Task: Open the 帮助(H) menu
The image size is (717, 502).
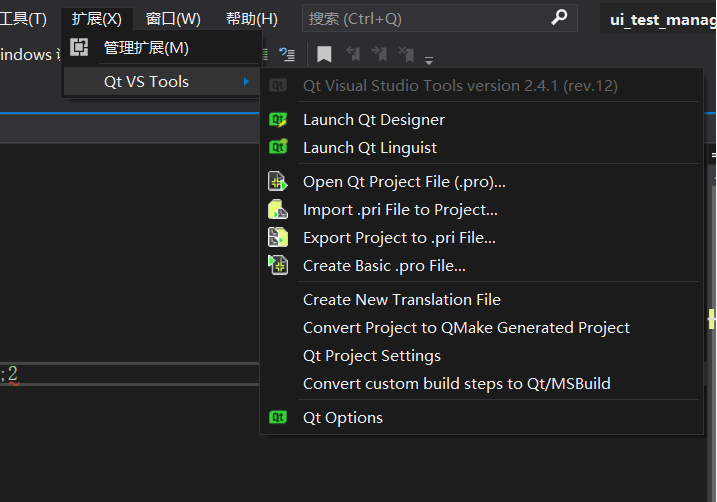Action: click(x=251, y=19)
